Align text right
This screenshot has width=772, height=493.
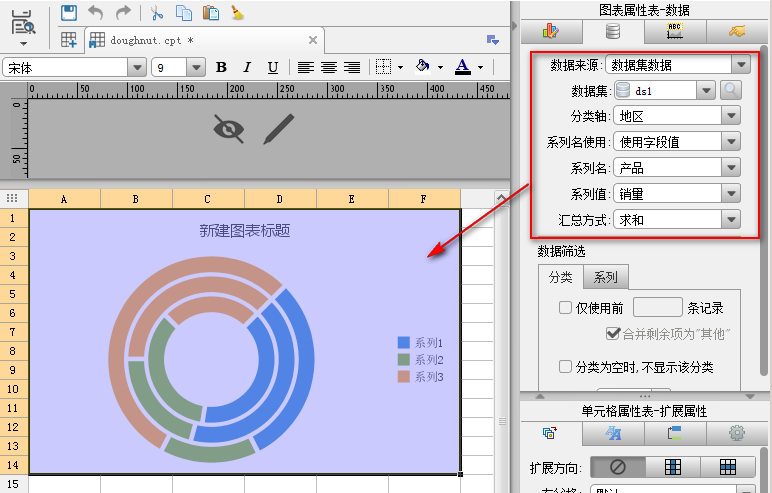point(352,67)
